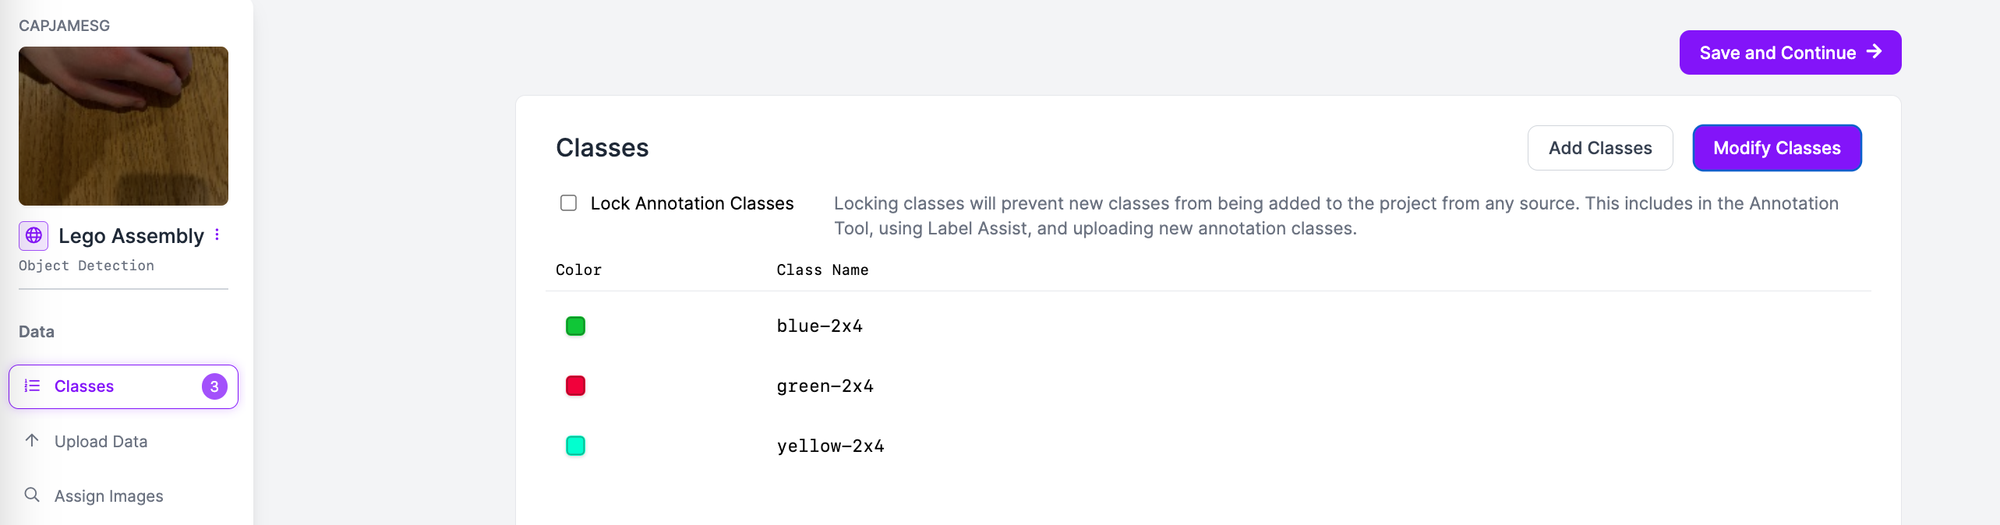Screen dimensions: 2000x525
Task: Click the magnifier icon for Assign Images
Action: [x=32, y=495]
